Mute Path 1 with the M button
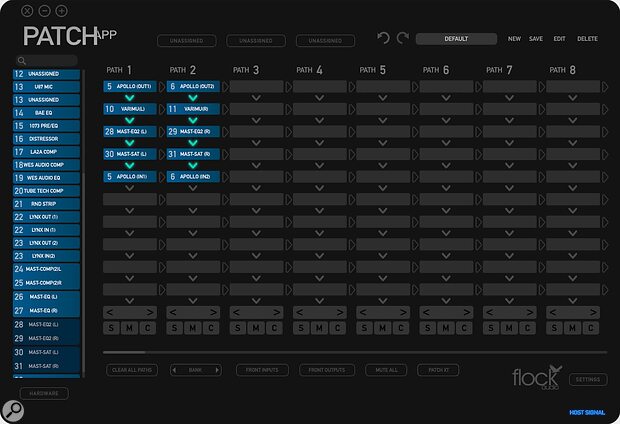This screenshot has width=620, height=424. tap(129, 328)
